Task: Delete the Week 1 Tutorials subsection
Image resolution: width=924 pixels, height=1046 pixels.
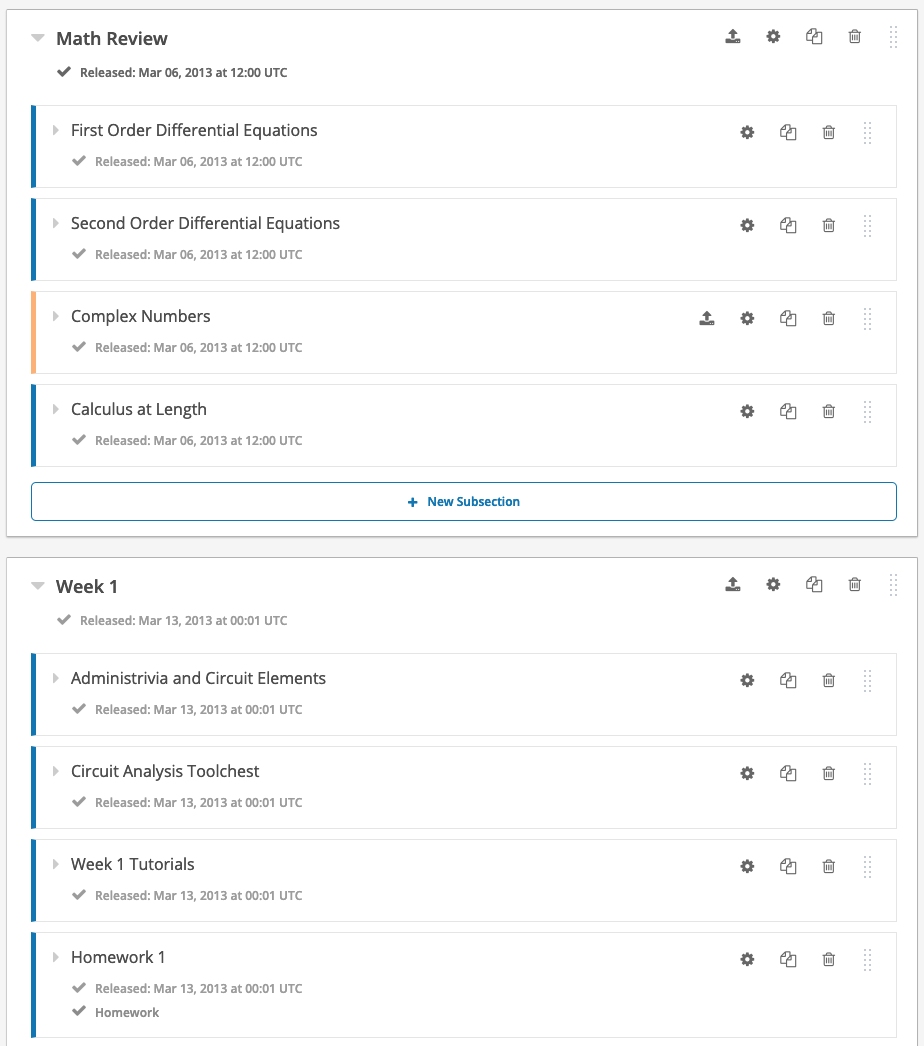Action: [829, 866]
